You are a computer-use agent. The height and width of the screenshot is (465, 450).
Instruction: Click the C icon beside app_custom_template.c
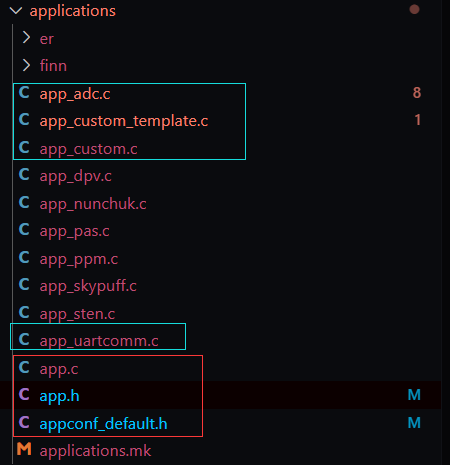(x=24, y=120)
